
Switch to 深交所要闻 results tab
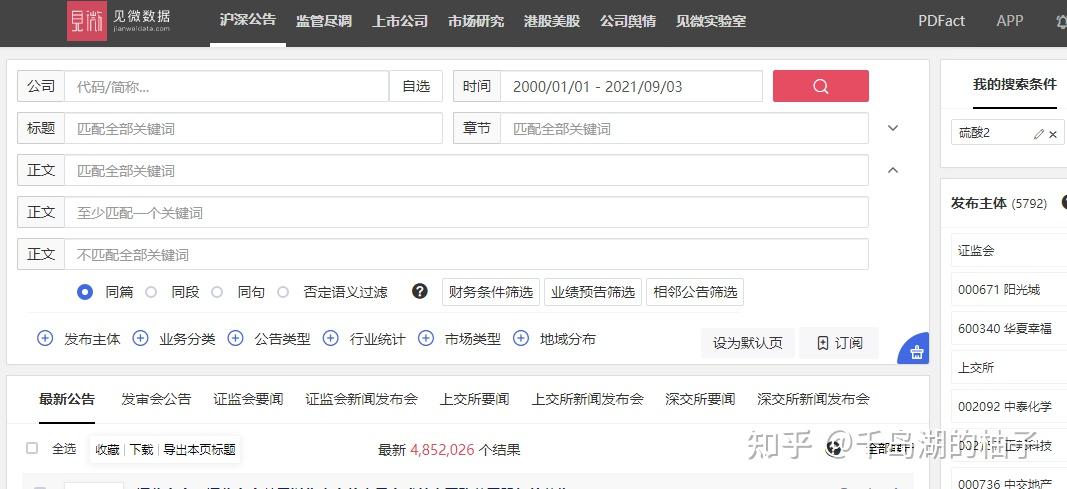pos(700,399)
